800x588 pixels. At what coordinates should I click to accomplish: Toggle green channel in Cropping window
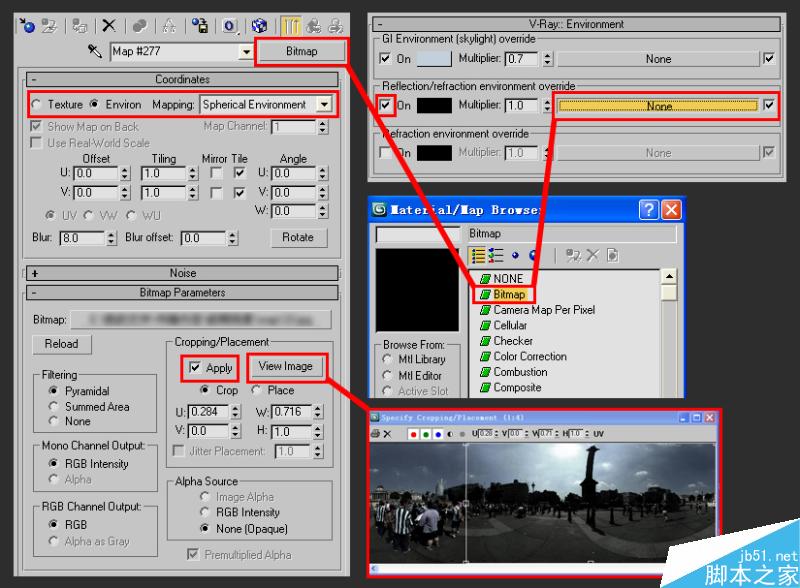(x=426, y=434)
